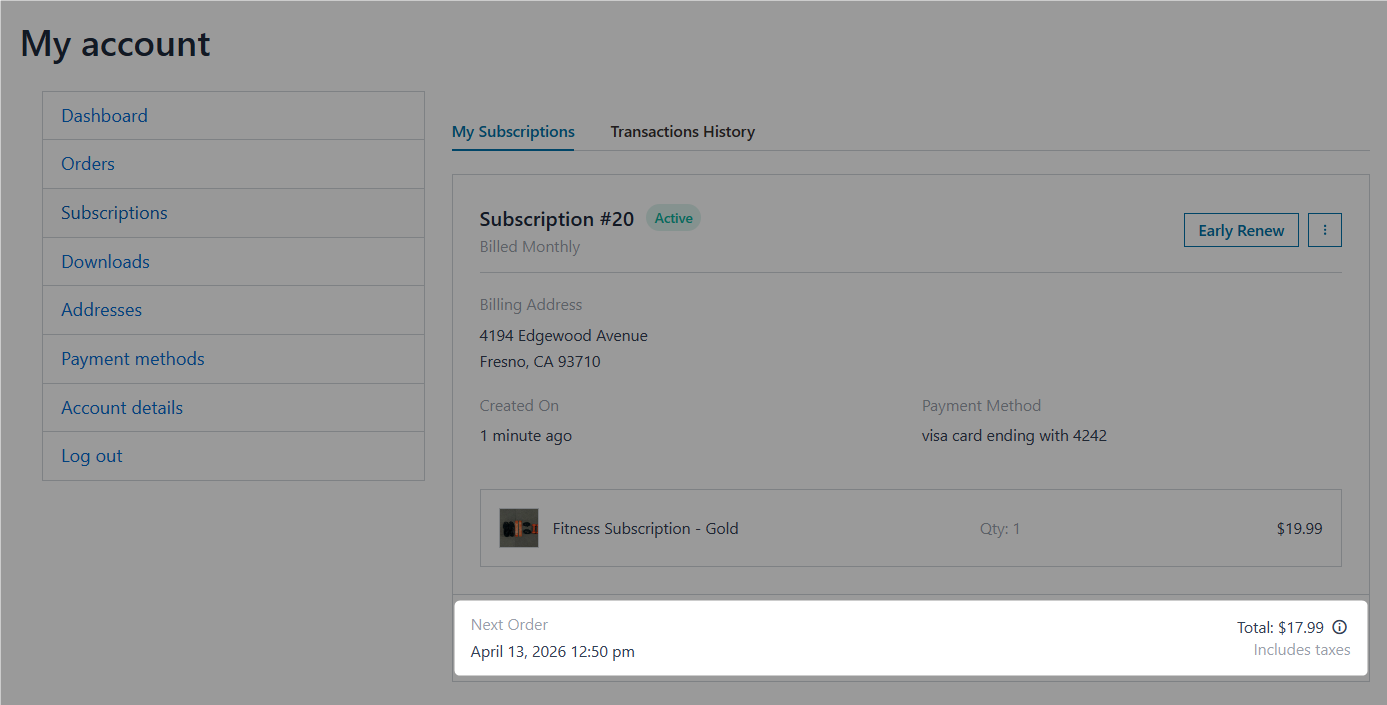Screen dimensions: 1387x705
Task: Open the Subscriptions section
Action: coord(114,212)
